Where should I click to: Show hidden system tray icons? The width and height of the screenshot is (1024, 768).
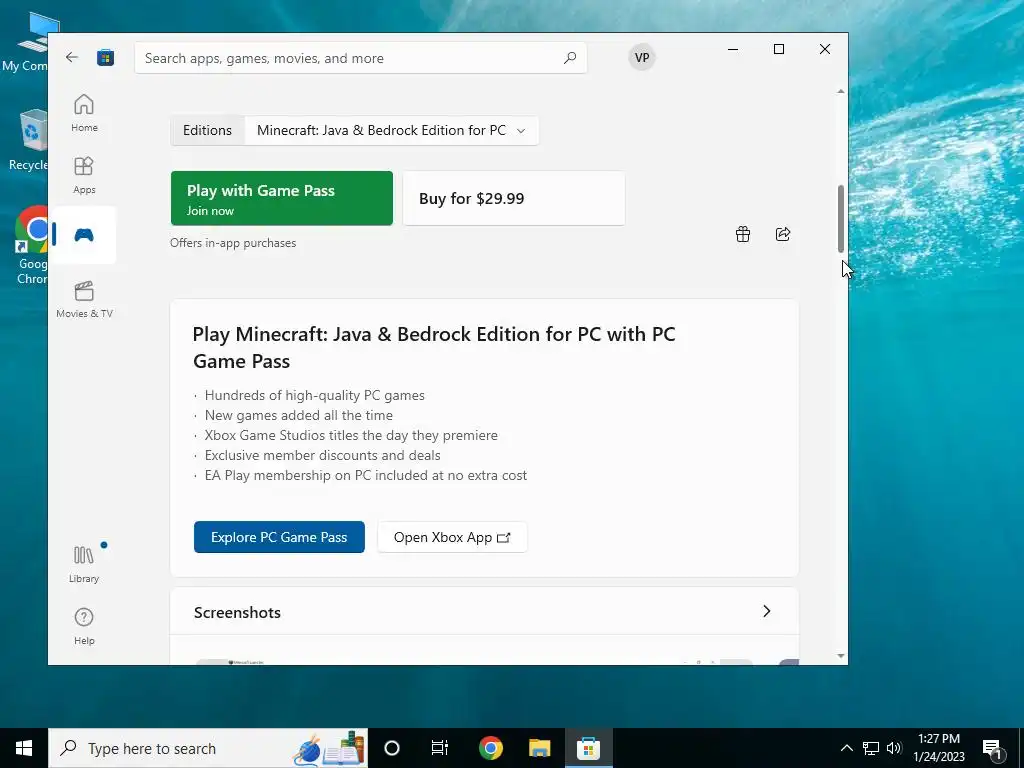[x=846, y=748]
